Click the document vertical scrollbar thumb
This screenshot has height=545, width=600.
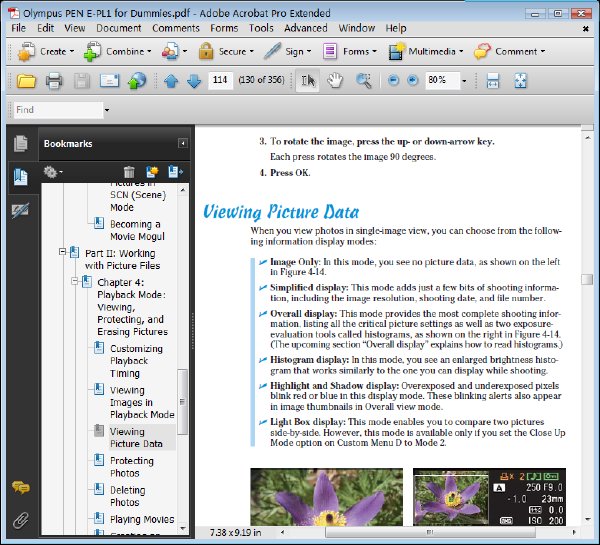pyautogui.click(x=587, y=279)
